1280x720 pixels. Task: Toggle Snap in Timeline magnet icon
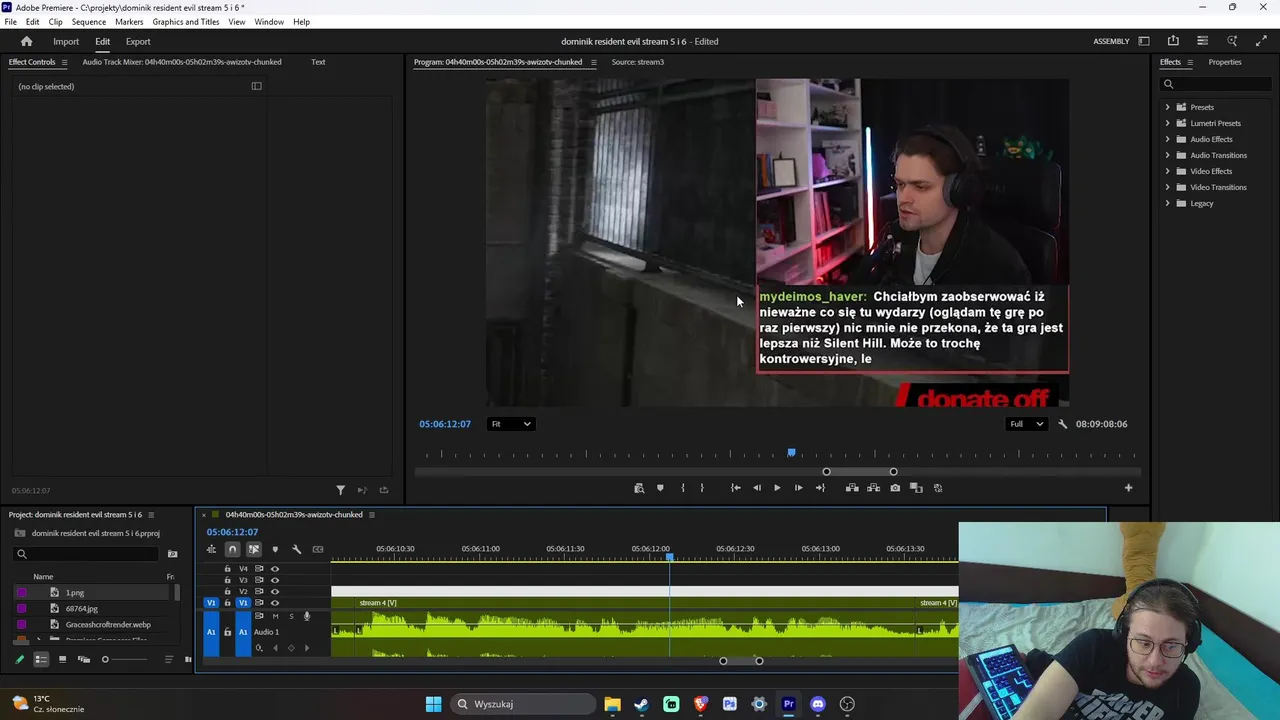(232, 549)
